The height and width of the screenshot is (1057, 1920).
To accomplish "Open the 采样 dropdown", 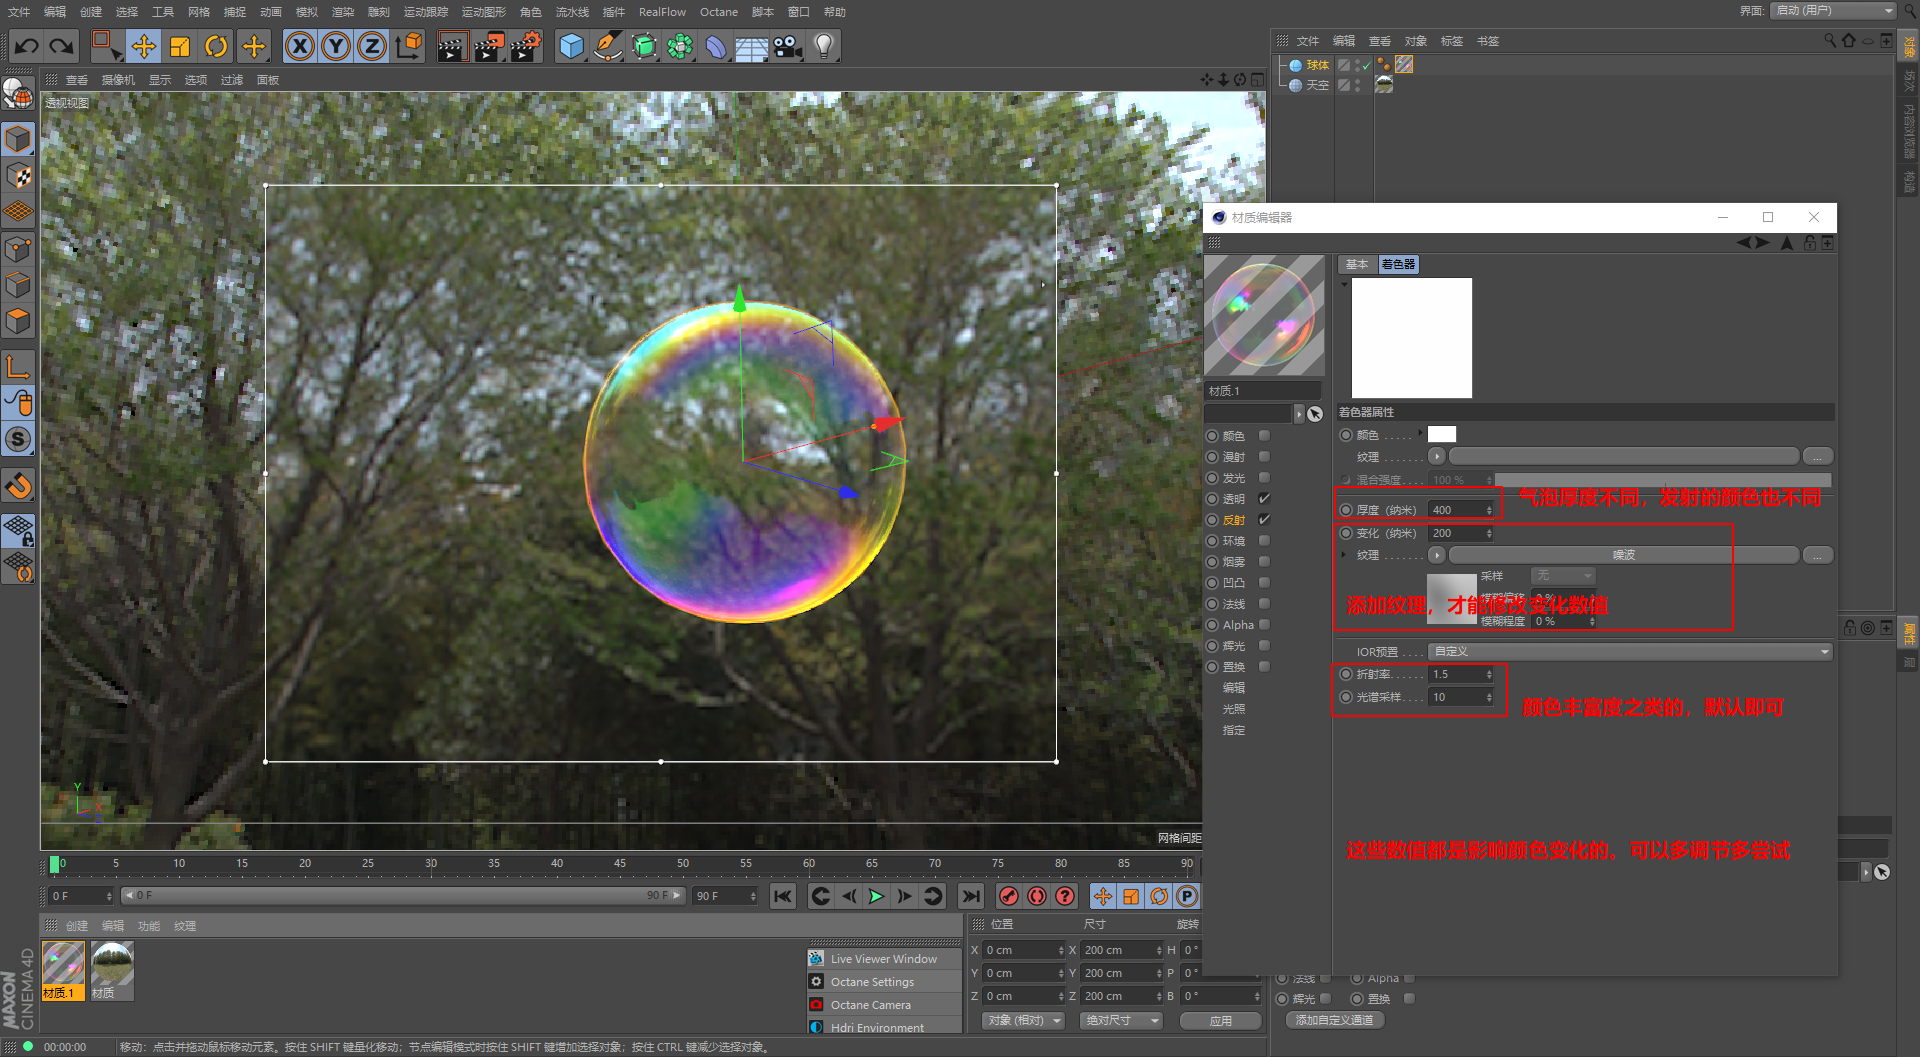I will click(1563, 575).
